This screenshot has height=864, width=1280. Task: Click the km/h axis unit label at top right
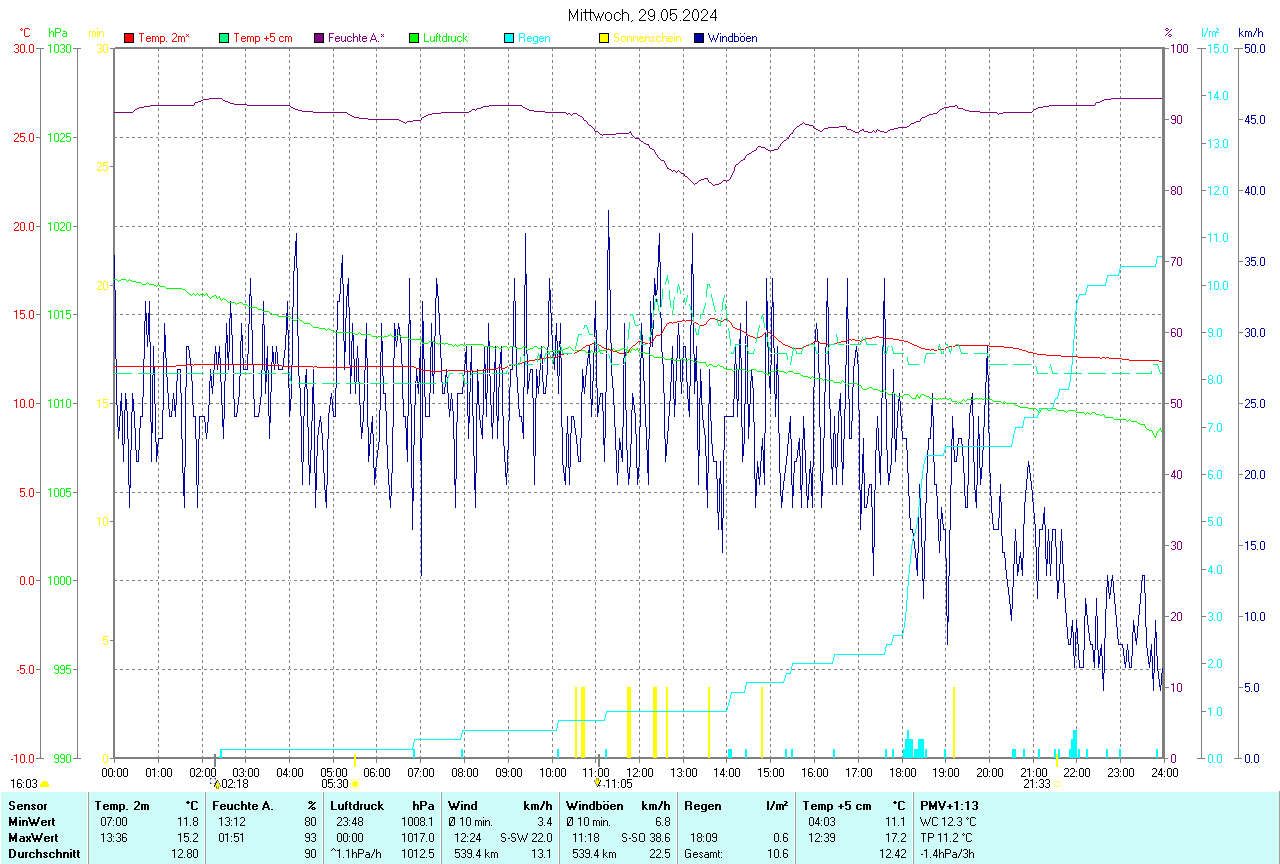point(1251,33)
